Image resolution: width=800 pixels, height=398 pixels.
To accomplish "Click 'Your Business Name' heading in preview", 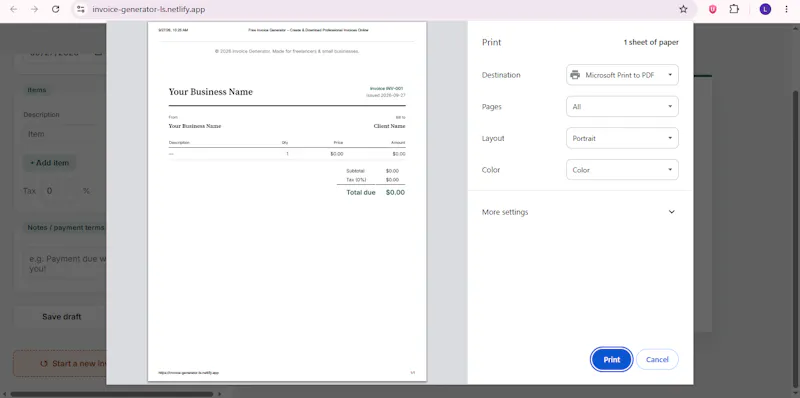I will [211, 92].
